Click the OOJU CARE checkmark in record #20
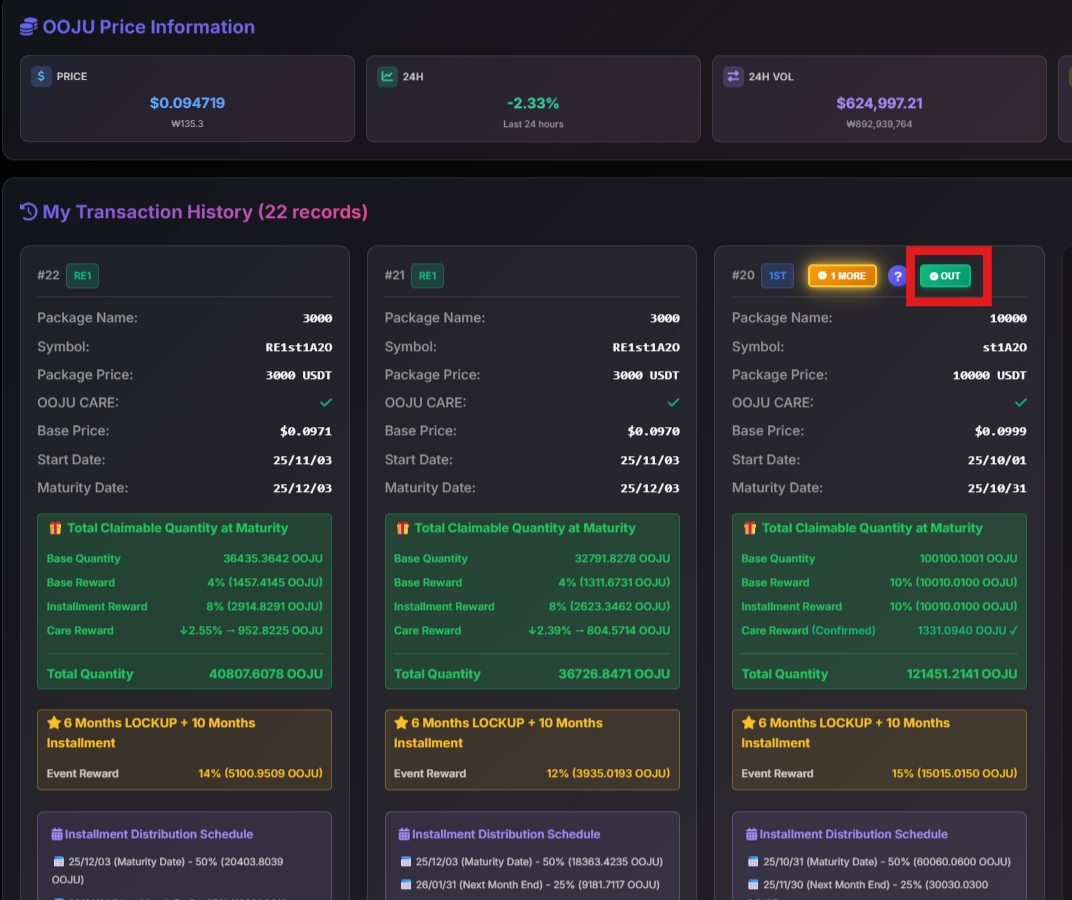1072x900 pixels. click(x=1020, y=402)
